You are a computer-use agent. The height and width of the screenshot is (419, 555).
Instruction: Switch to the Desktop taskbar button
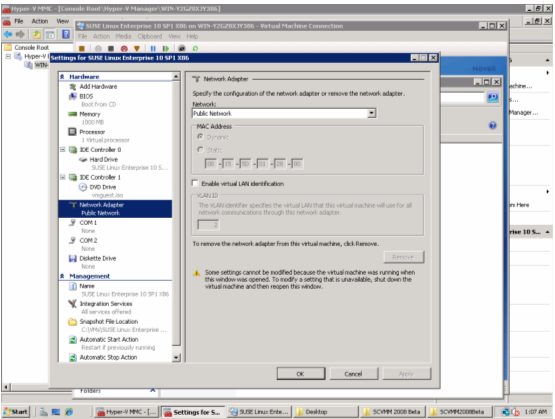(325, 412)
